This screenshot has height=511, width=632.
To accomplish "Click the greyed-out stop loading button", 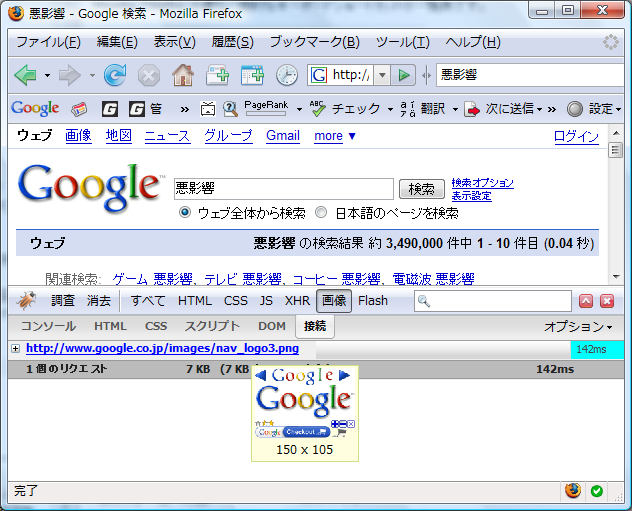I will [x=149, y=75].
